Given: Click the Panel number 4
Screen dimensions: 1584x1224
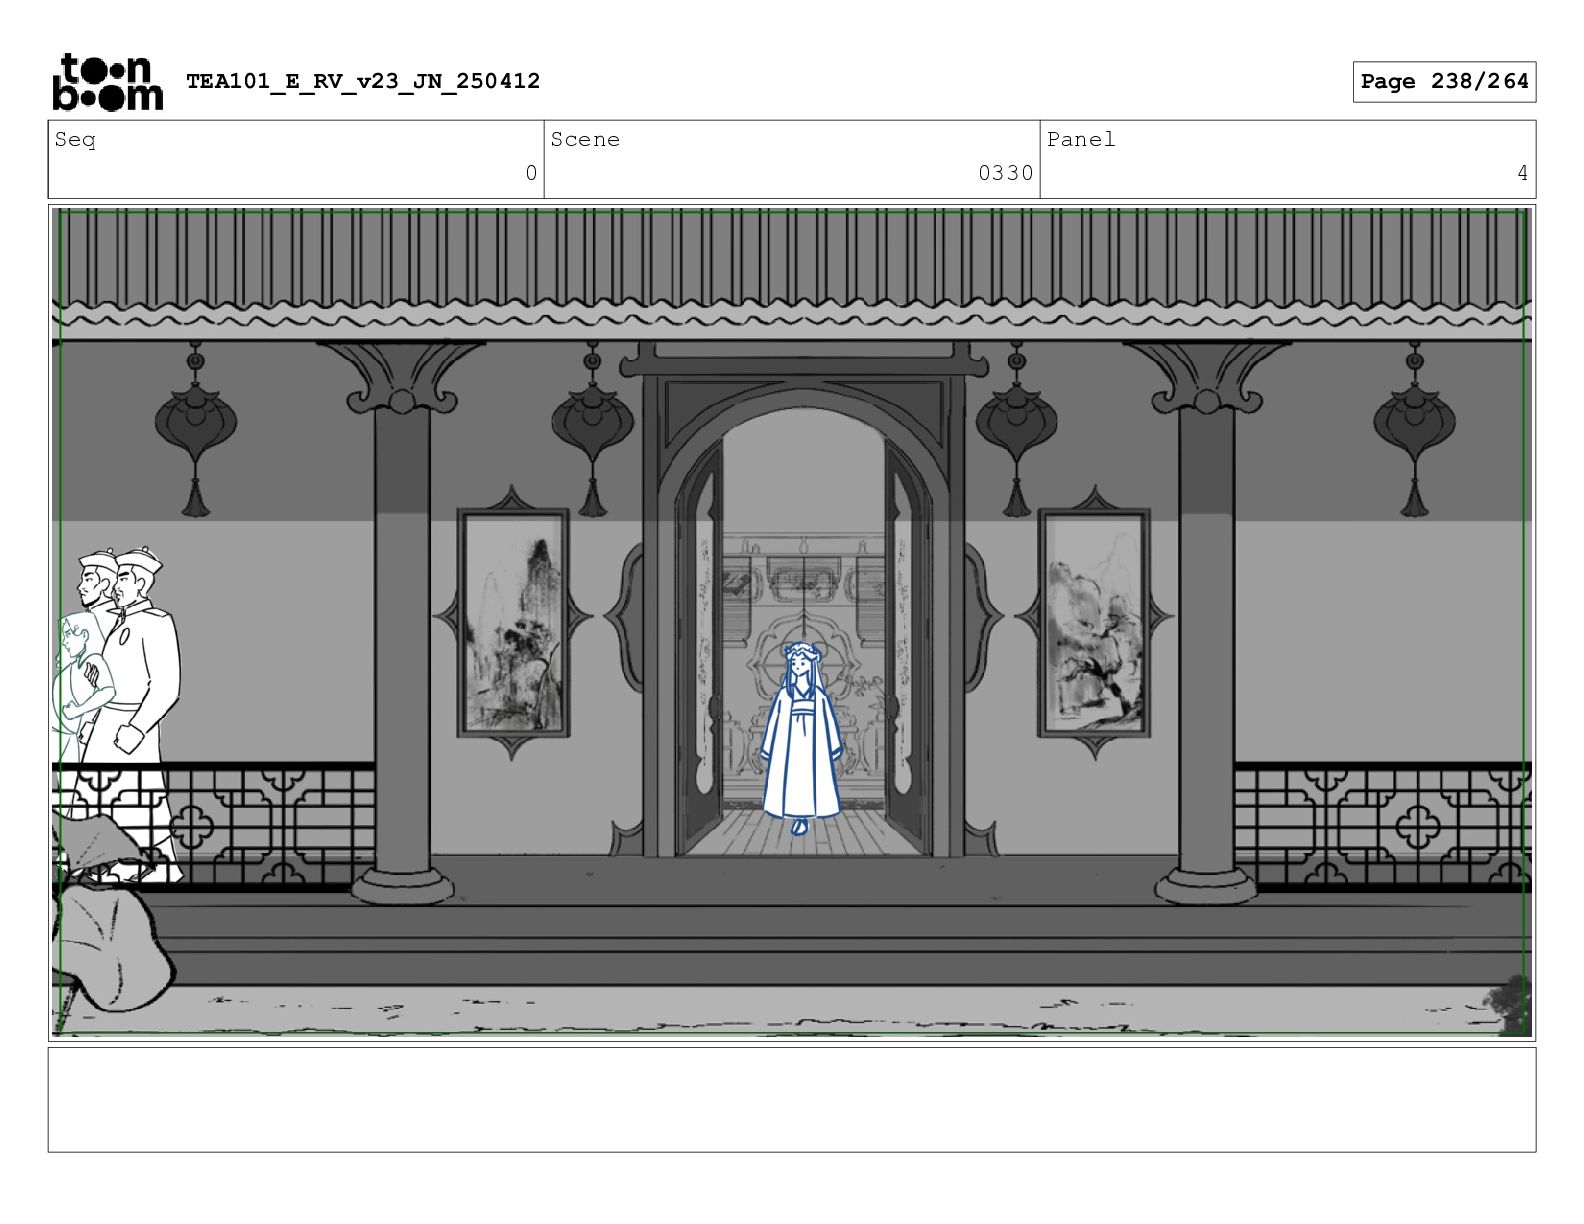Looking at the screenshot, I should click(1522, 173).
